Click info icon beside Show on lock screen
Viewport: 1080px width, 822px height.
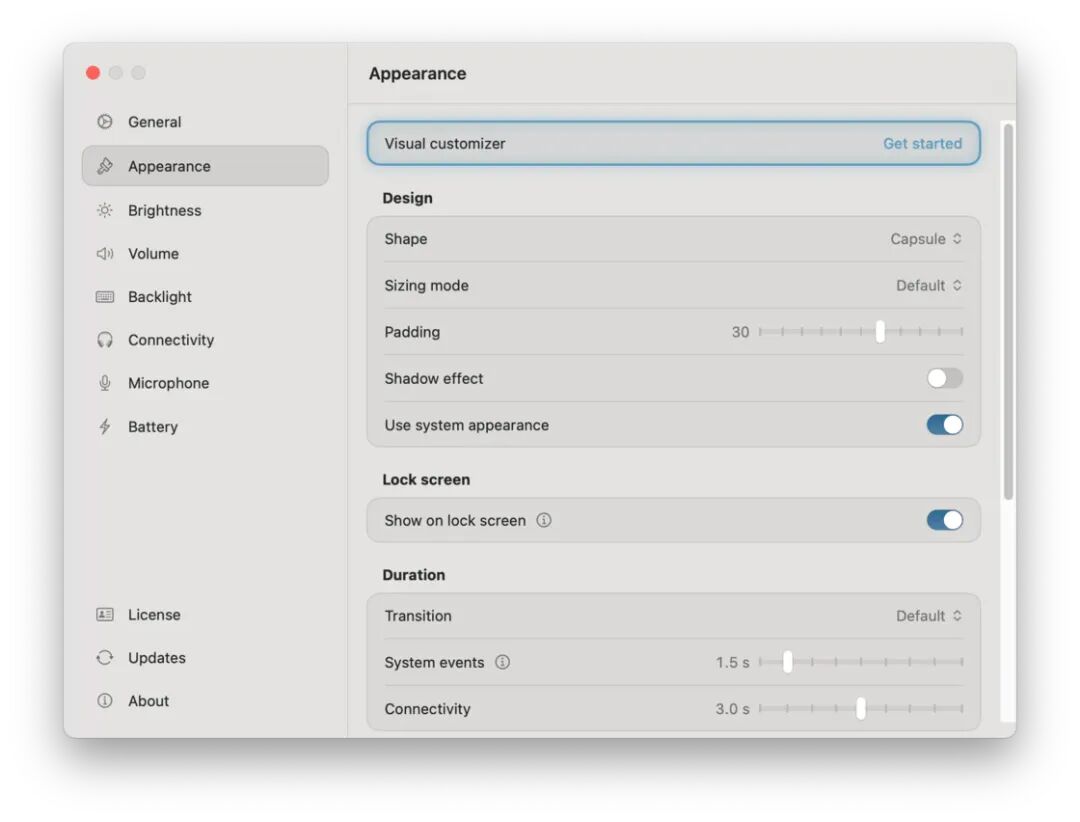[x=544, y=520]
